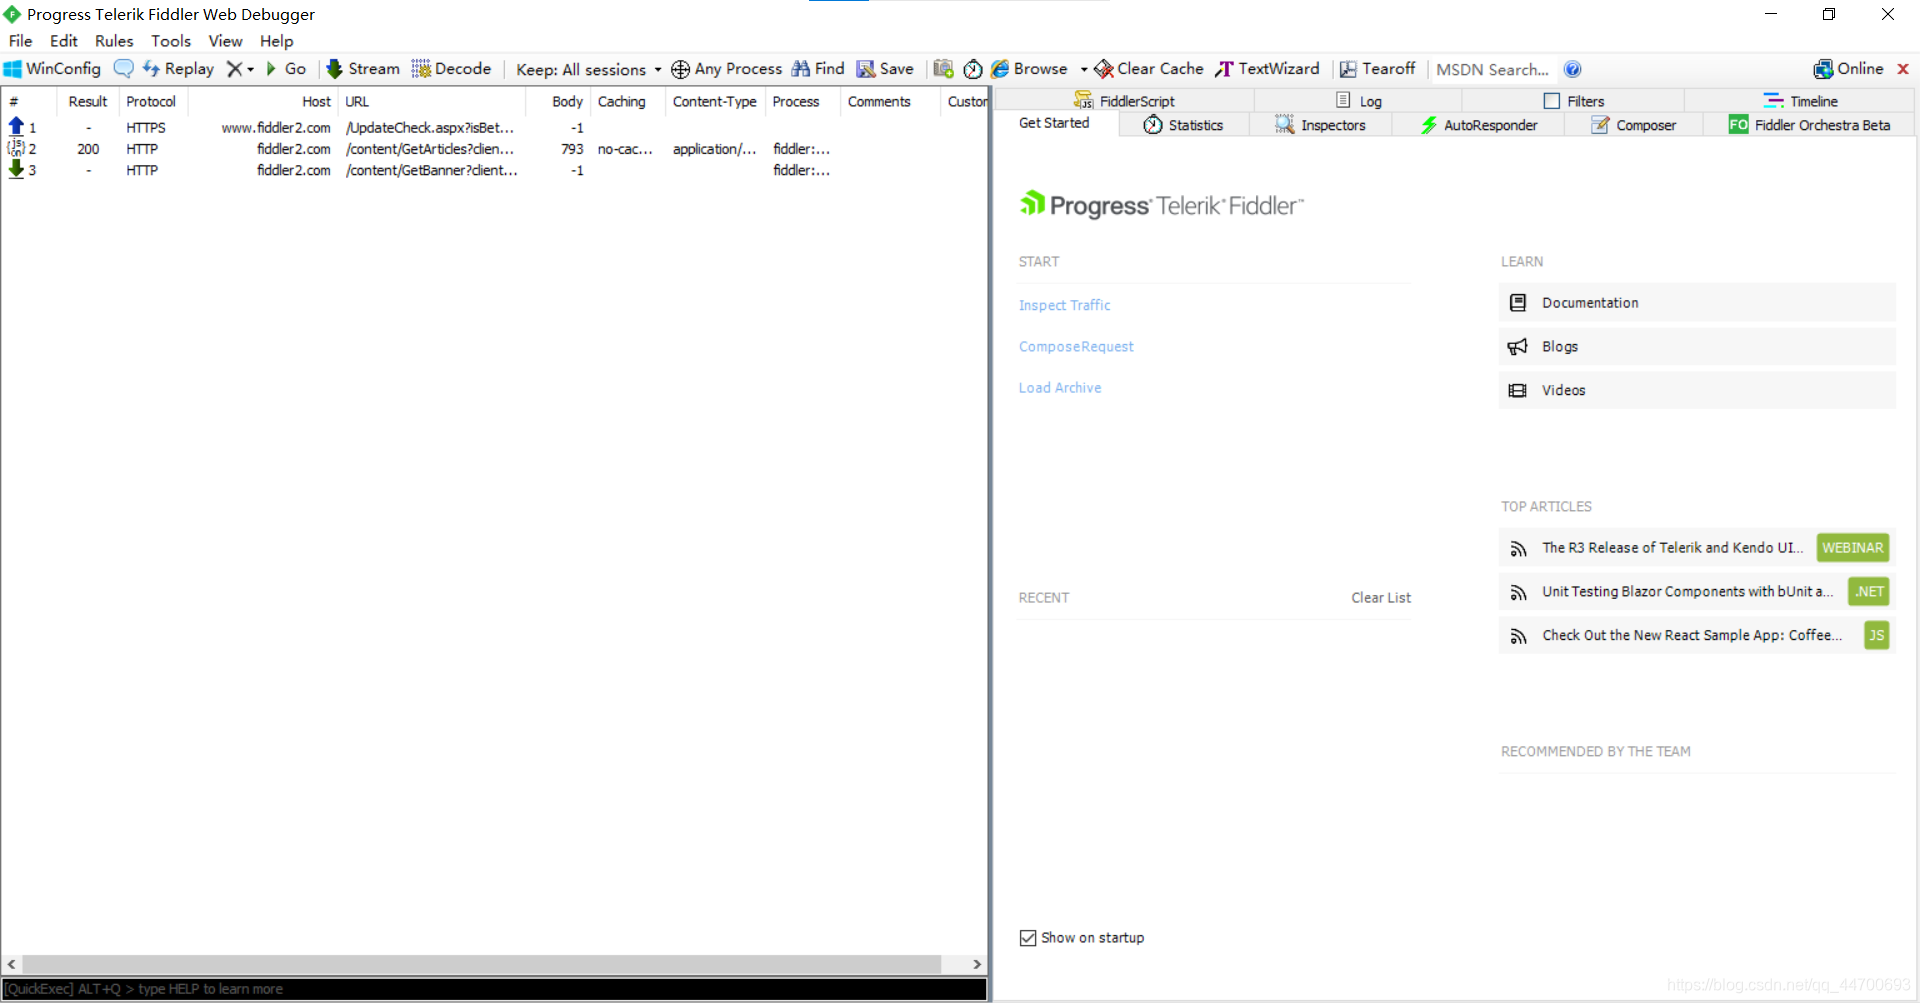Toggle the Decode option
Viewport: 1920px width, 1003px height.
451,69
